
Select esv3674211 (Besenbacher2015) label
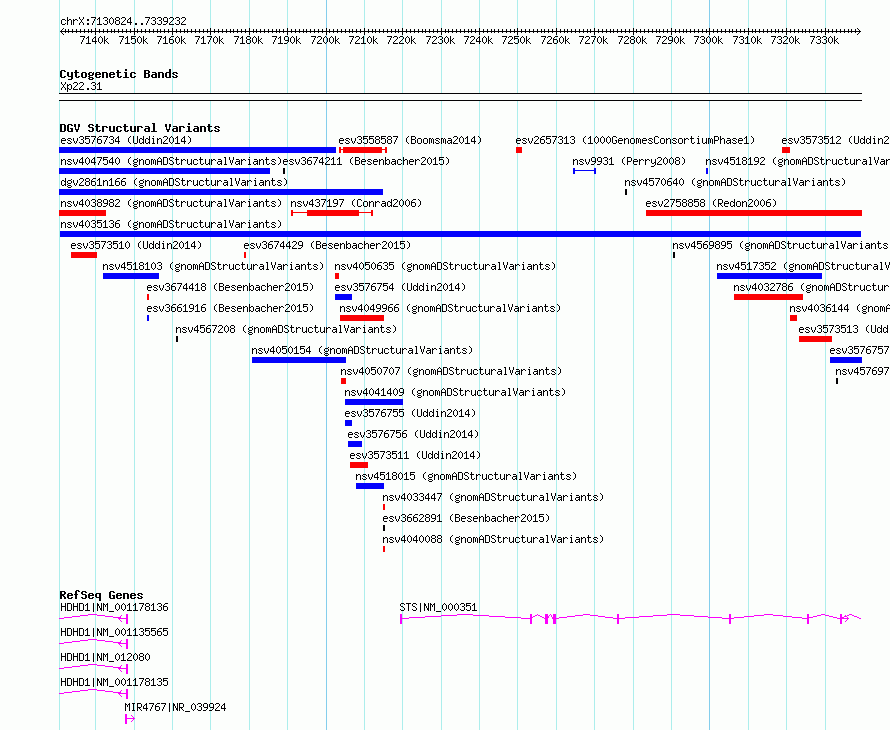[x=366, y=161]
